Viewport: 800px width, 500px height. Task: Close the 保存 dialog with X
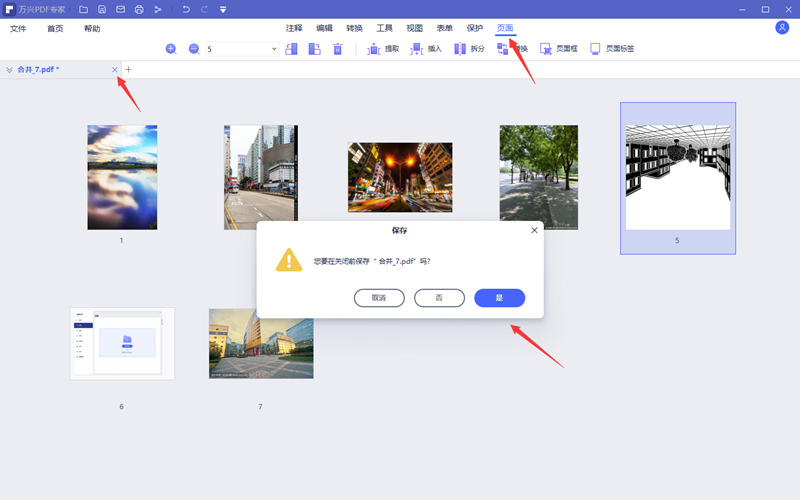(x=534, y=230)
